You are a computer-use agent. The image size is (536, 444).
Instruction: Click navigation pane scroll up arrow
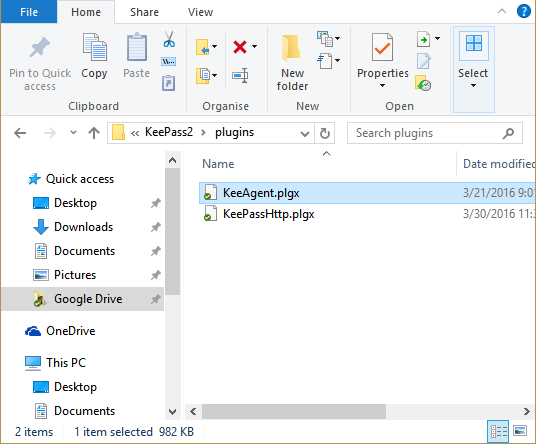[173, 160]
